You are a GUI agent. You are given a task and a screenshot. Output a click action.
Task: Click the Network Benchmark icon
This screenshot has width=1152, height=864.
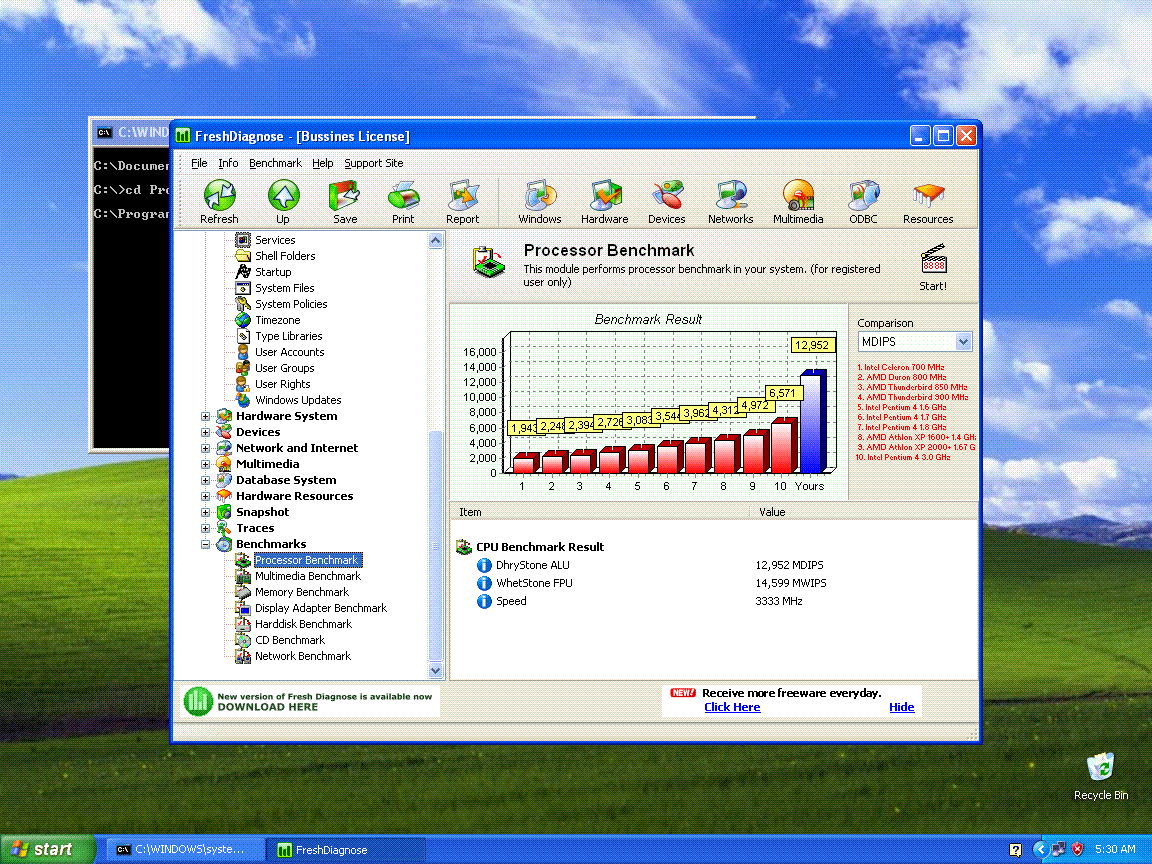[243, 656]
